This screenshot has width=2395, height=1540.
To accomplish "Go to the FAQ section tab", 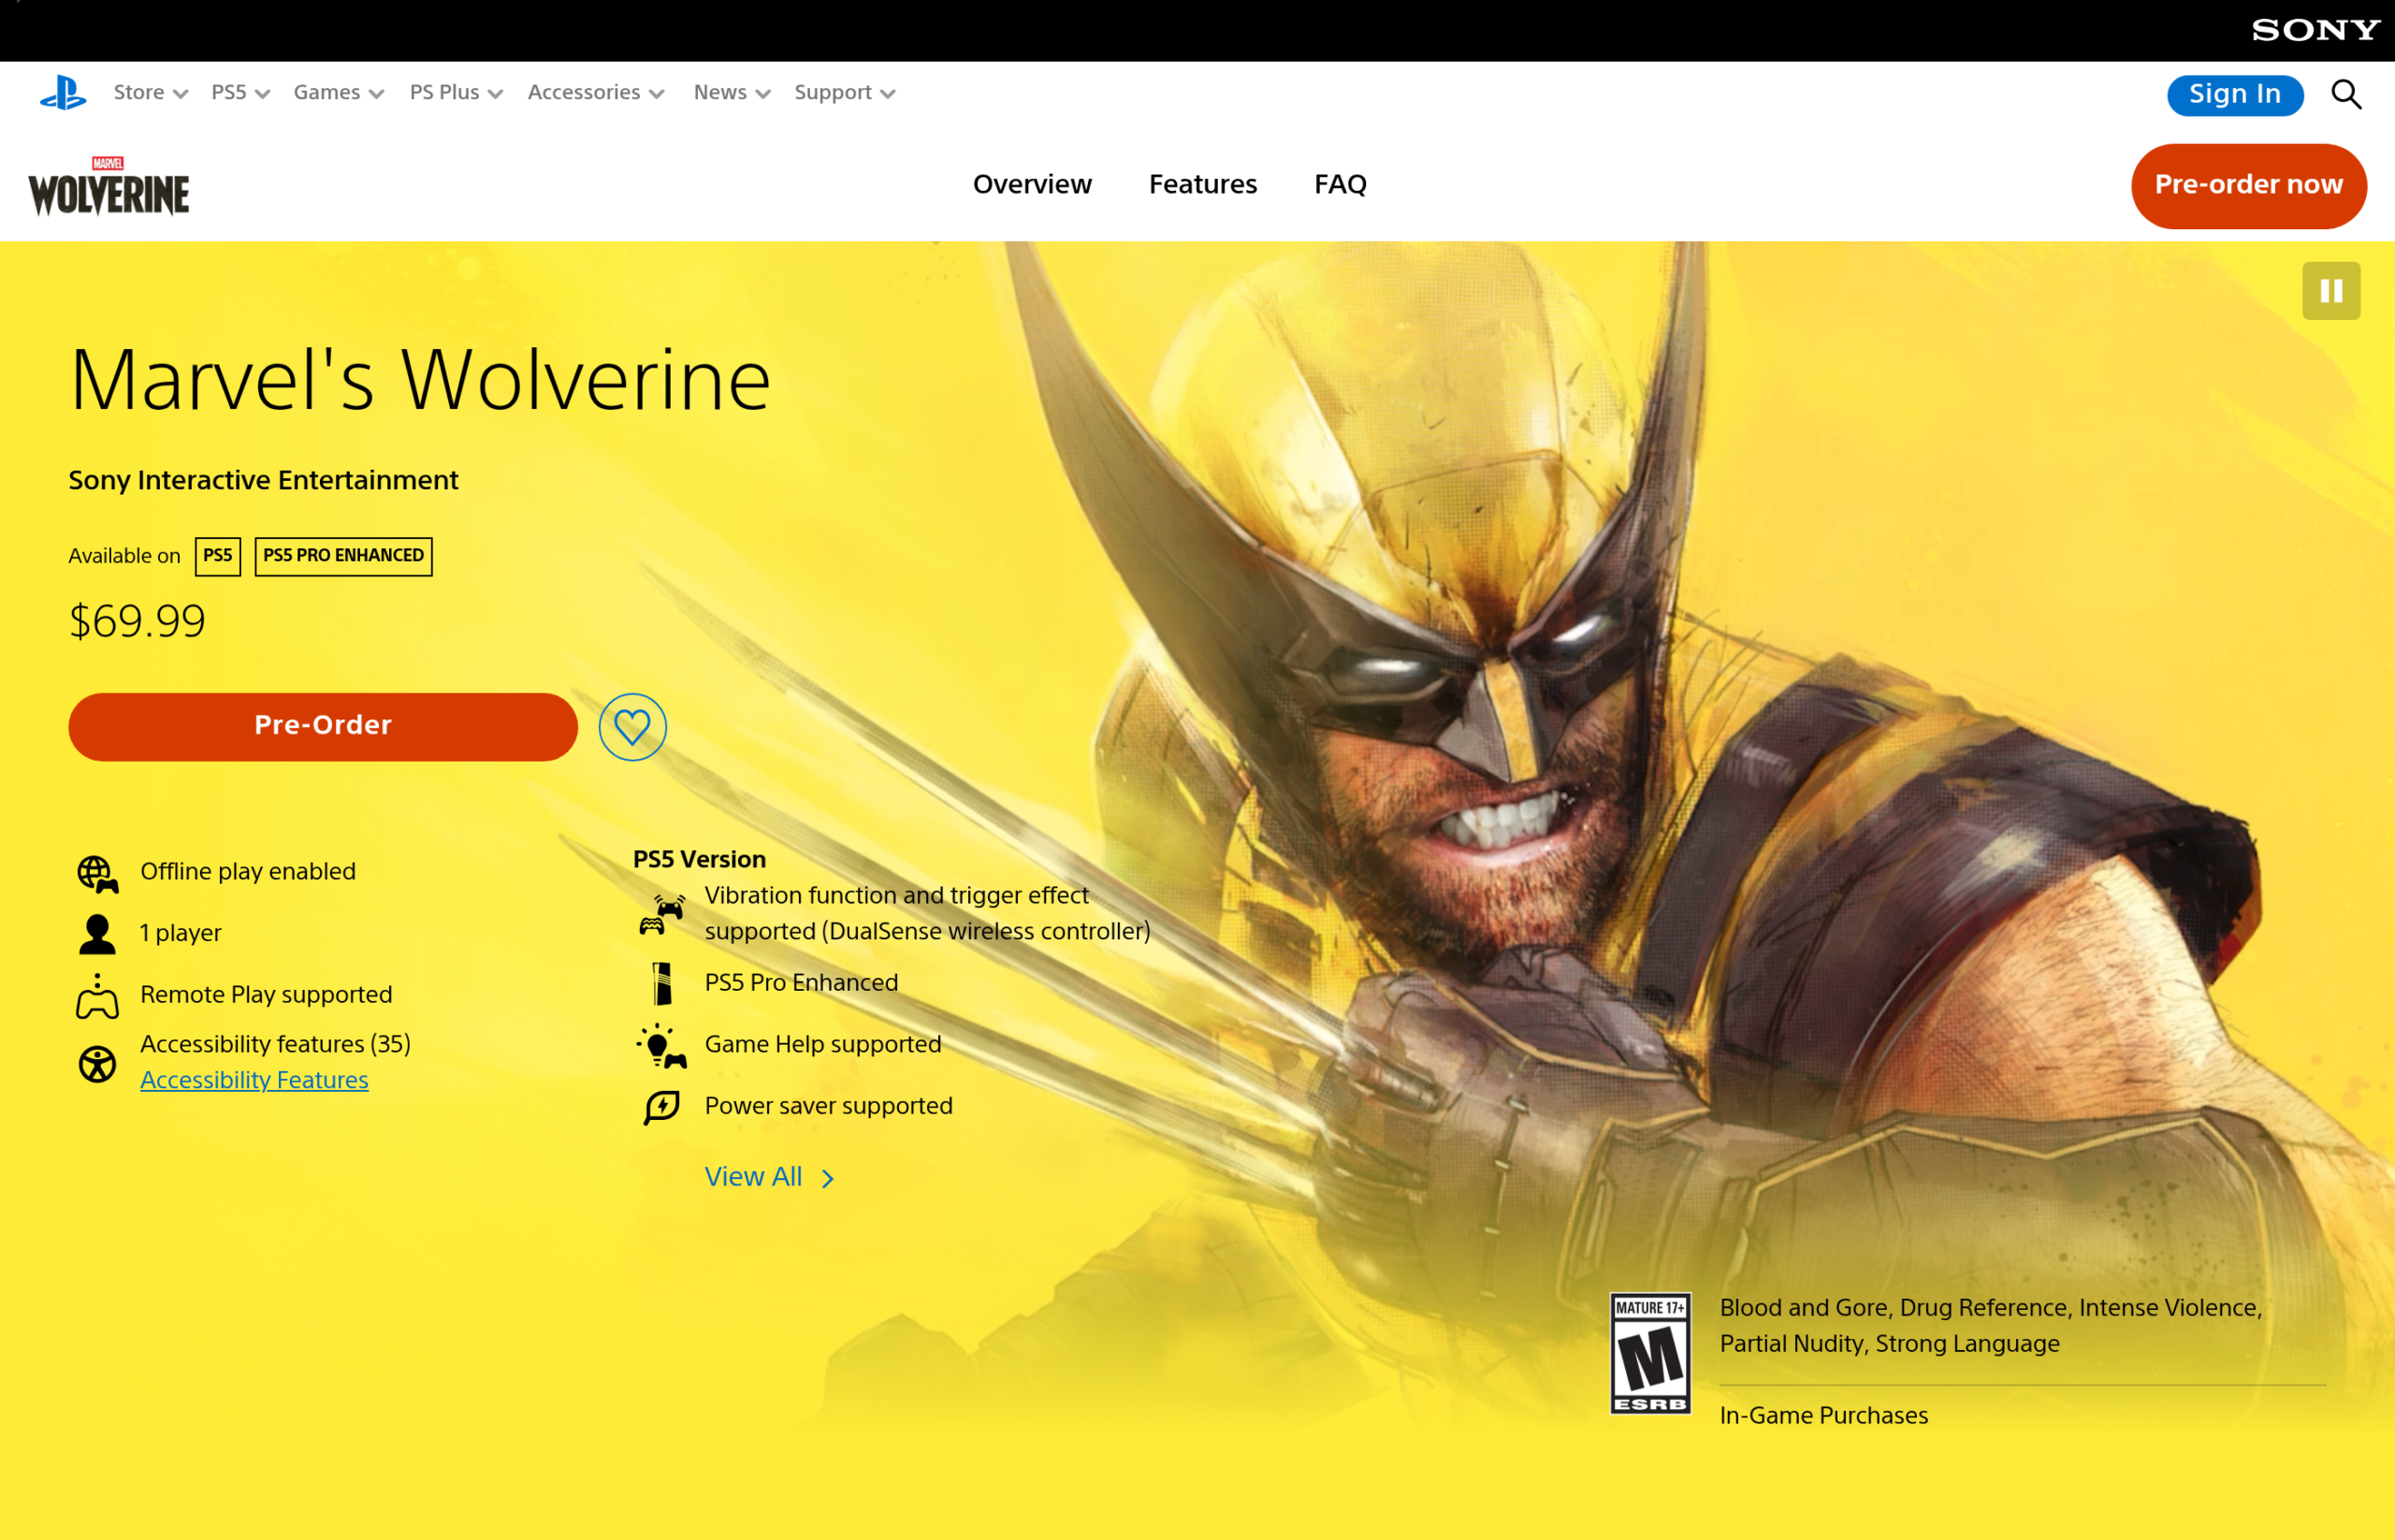I will coord(1340,185).
